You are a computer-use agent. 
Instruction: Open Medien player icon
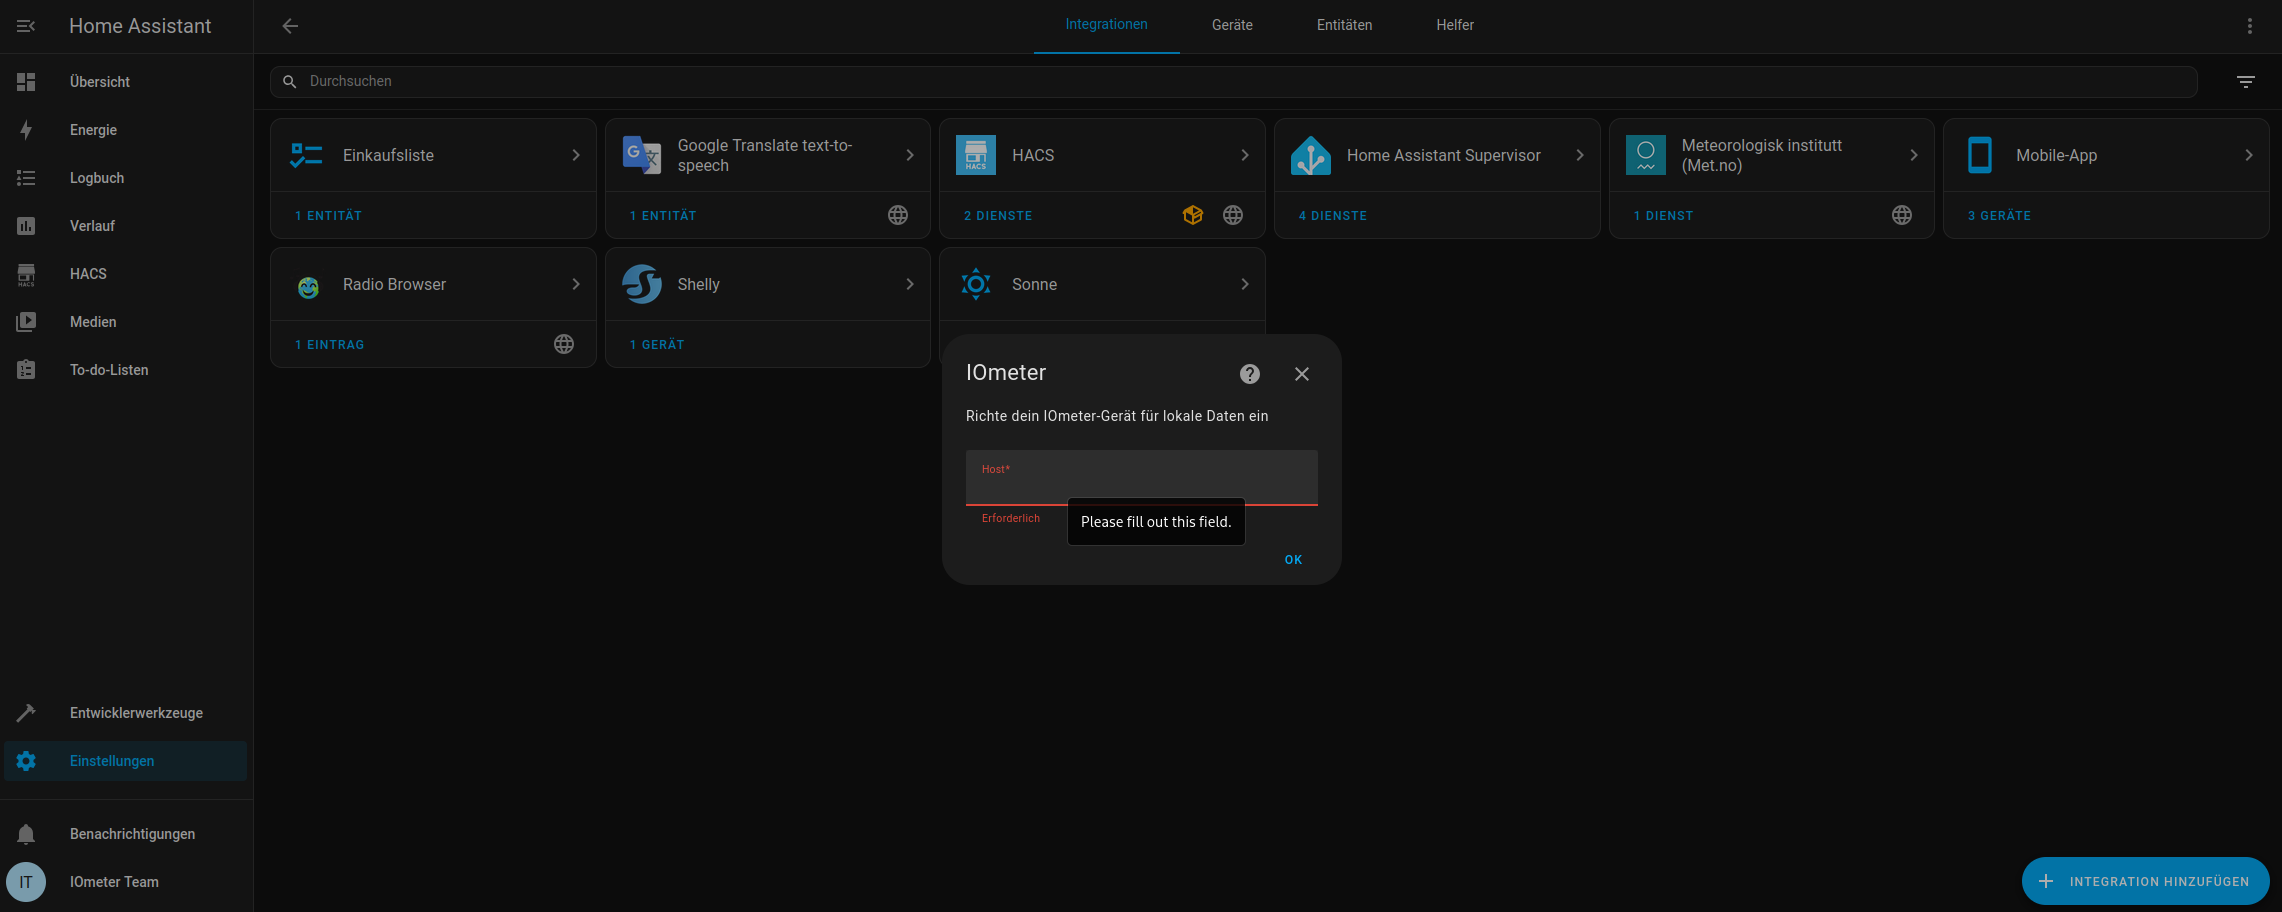(x=26, y=322)
